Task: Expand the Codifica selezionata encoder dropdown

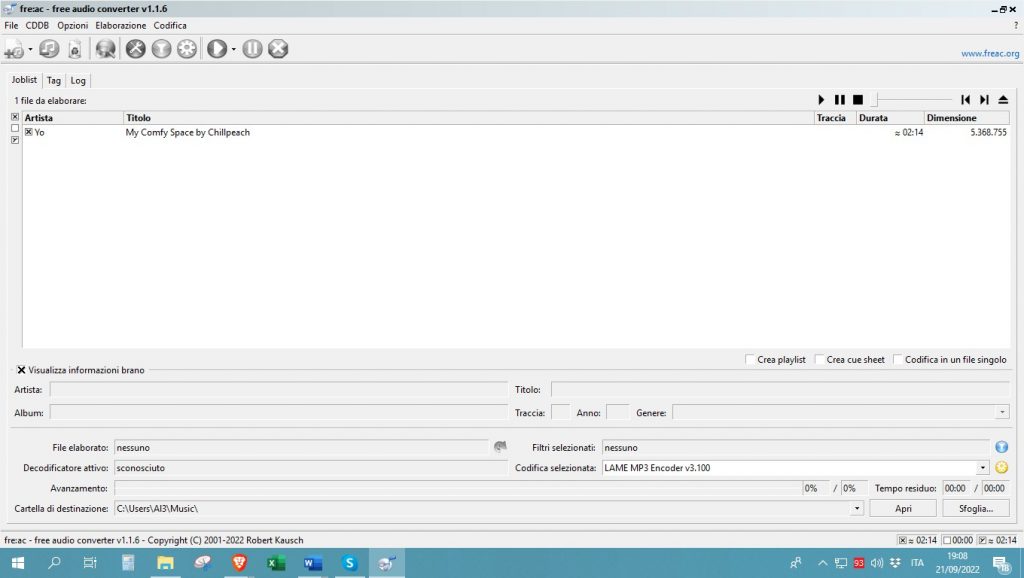Action: (x=983, y=467)
